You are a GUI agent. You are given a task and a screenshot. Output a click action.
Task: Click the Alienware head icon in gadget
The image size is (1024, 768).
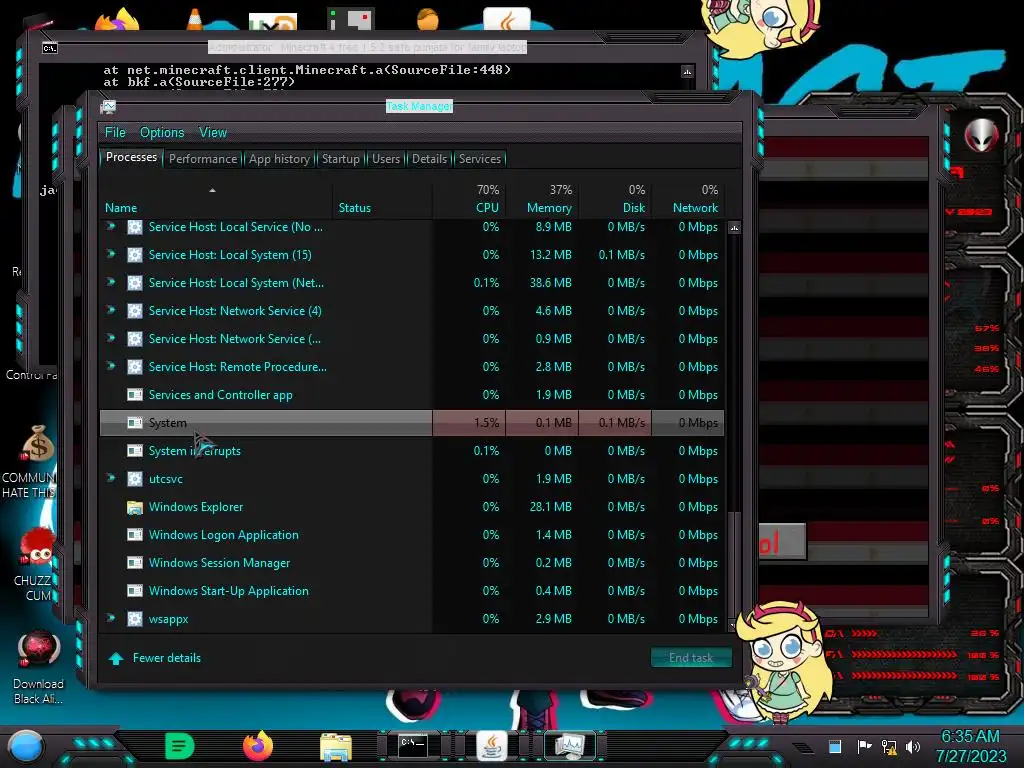pos(982,135)
